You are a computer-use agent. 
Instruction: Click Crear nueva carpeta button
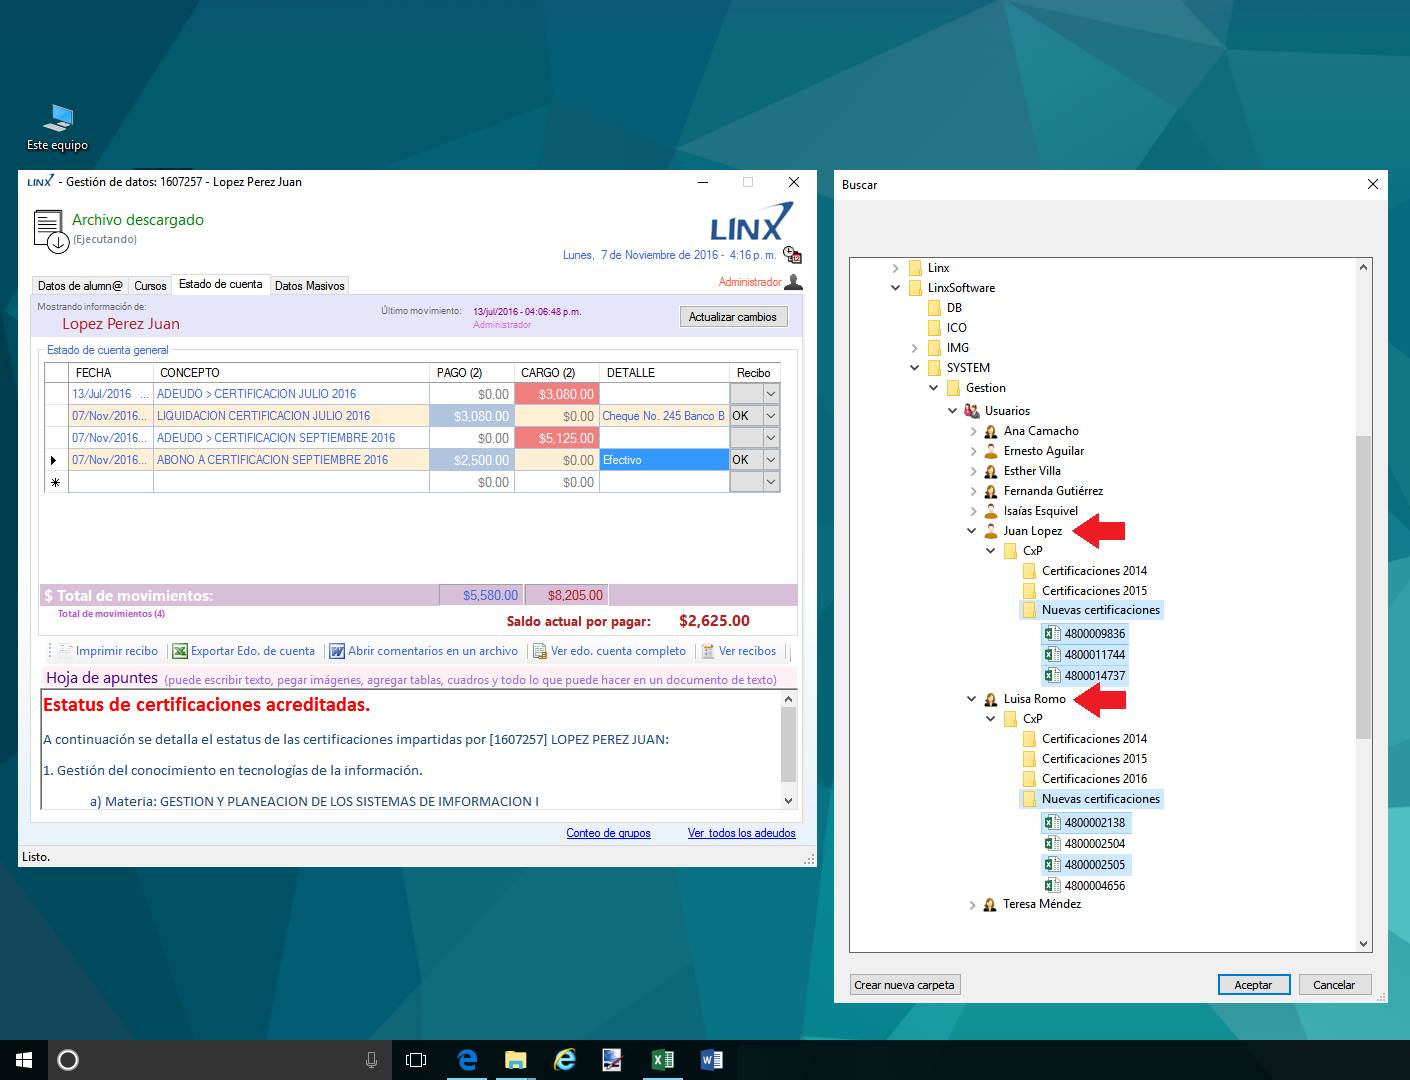tap(905, 985)
